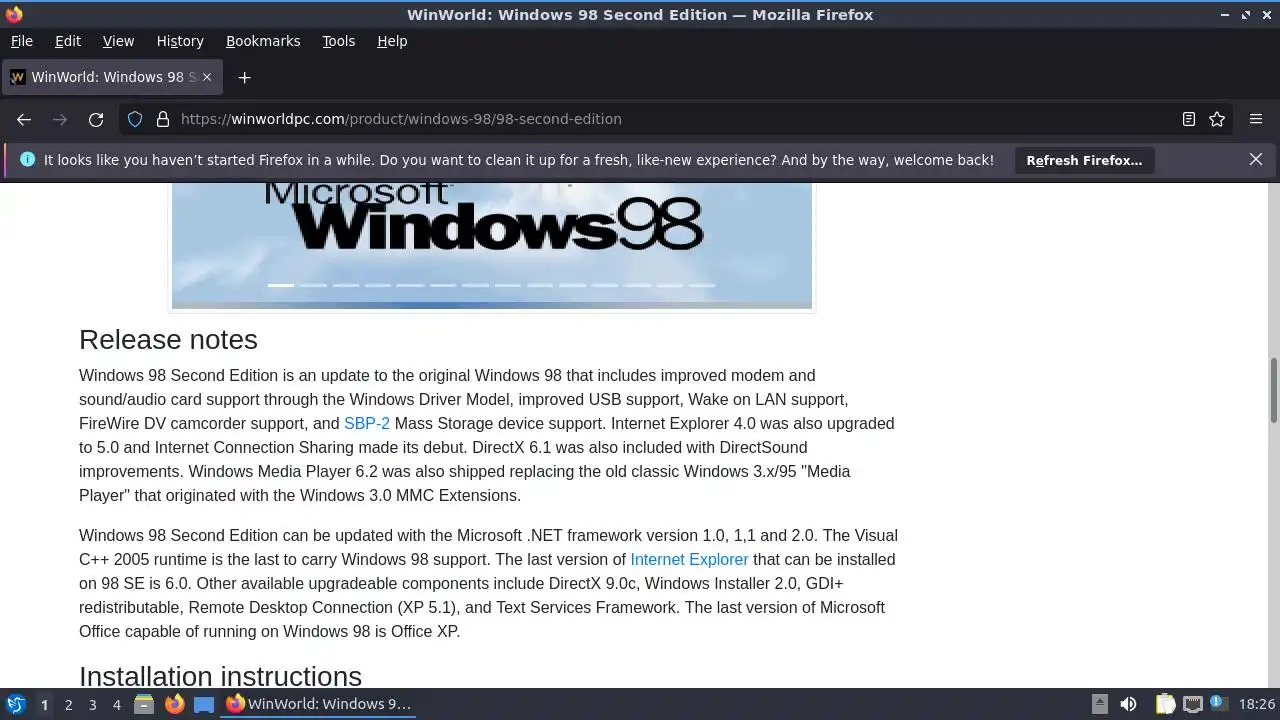Click the WinWorld favicon on the tab
Viewport: 1280px width, 720px height.
(x=17, y=77)
